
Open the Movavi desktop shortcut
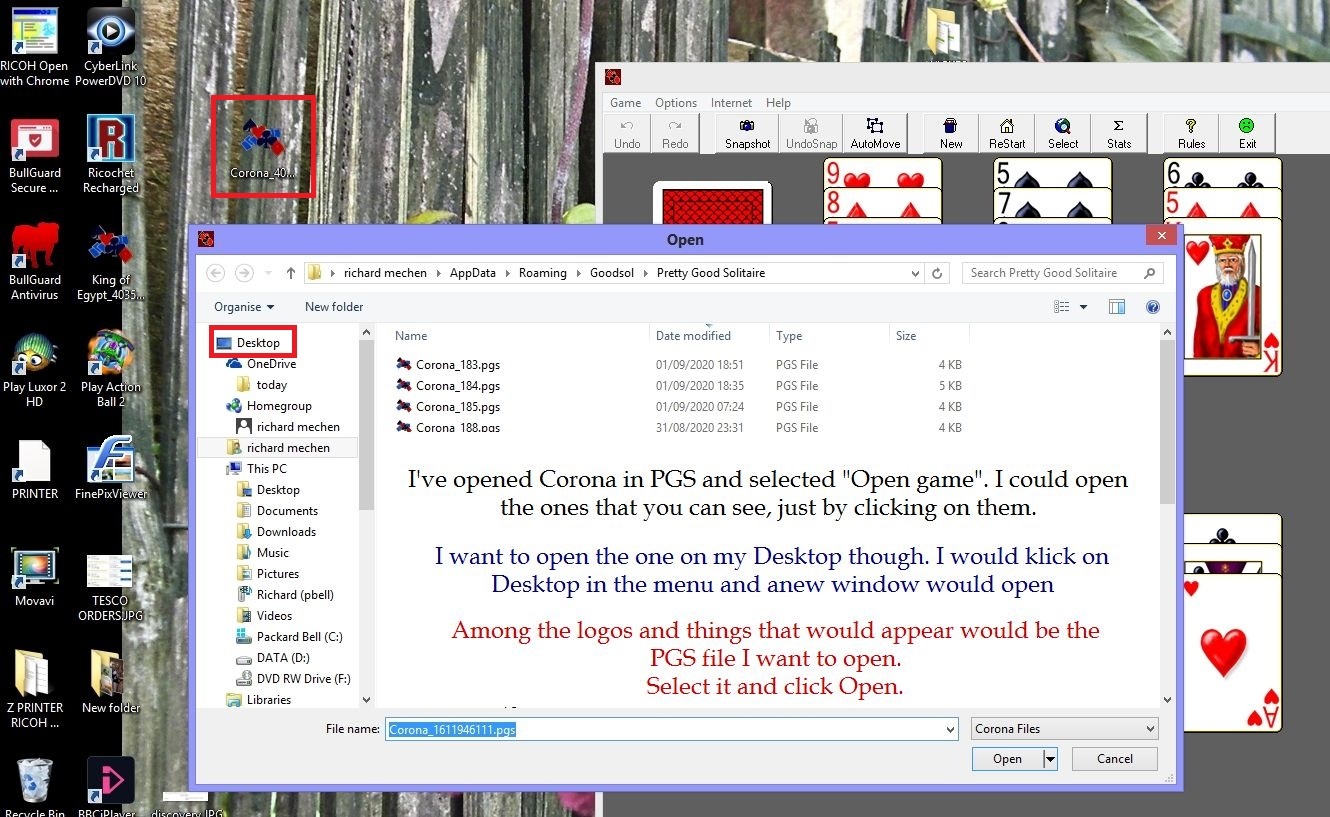click(x=35, y=577)
